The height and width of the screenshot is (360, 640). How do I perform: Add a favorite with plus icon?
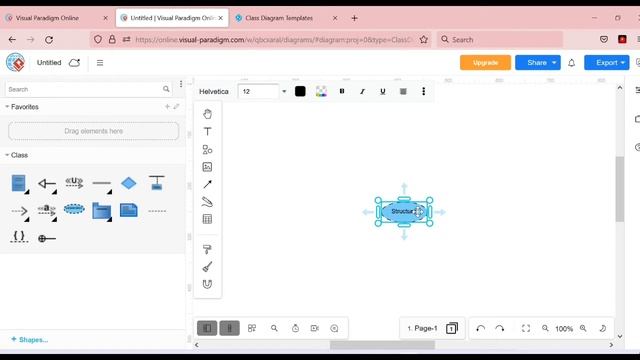point(167,107)
